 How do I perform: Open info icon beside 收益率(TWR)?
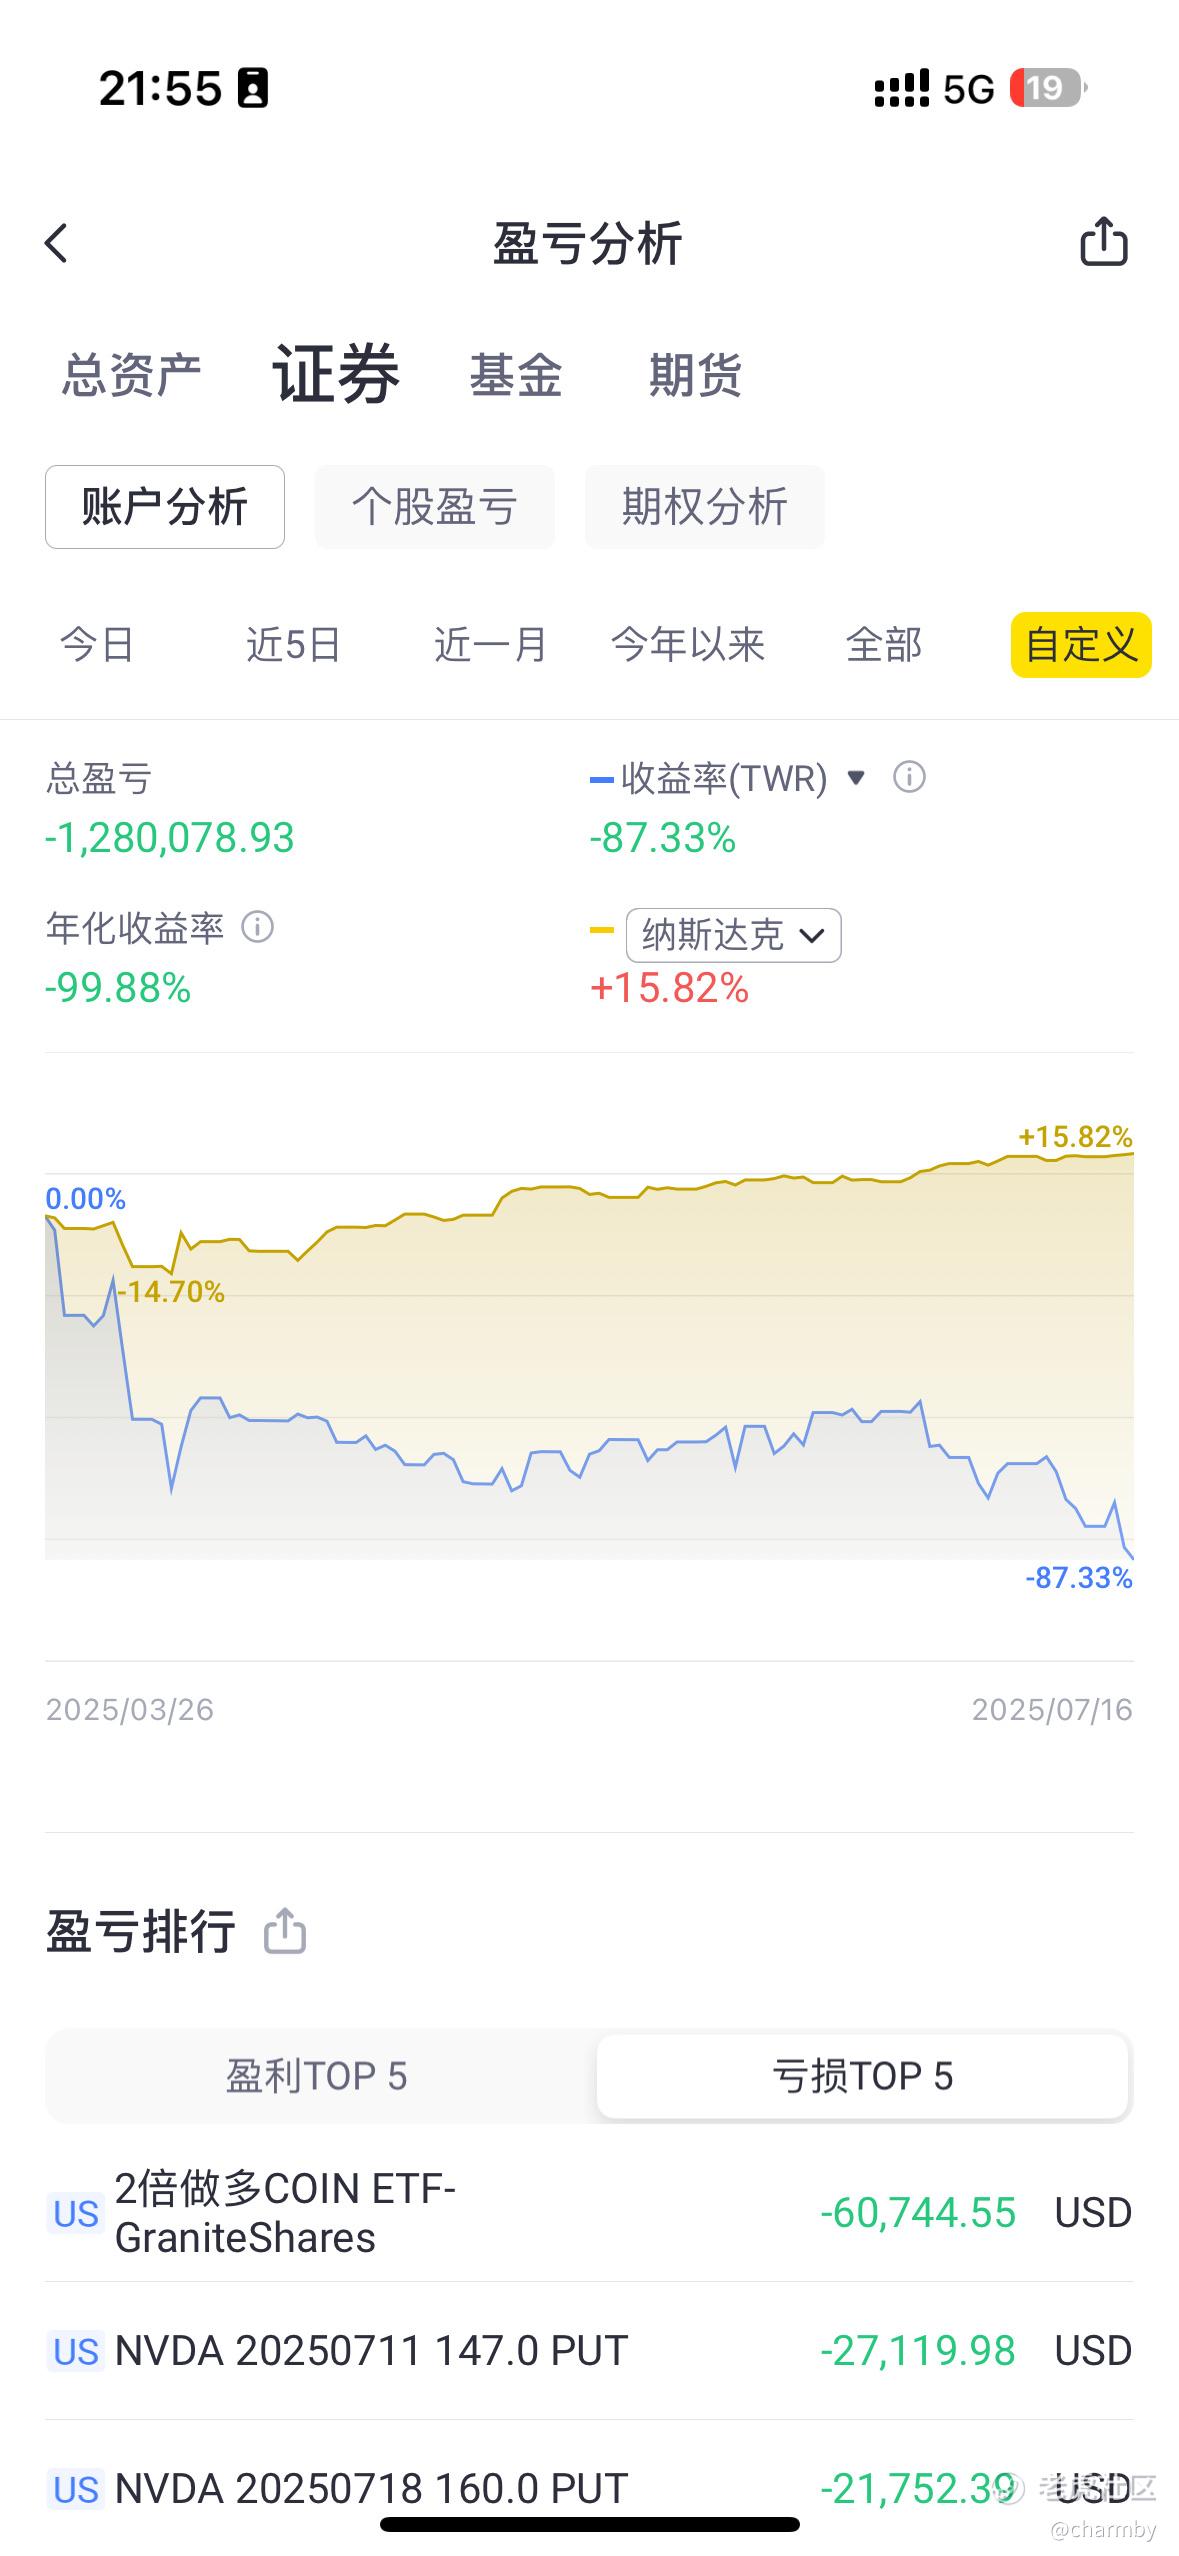909,777
